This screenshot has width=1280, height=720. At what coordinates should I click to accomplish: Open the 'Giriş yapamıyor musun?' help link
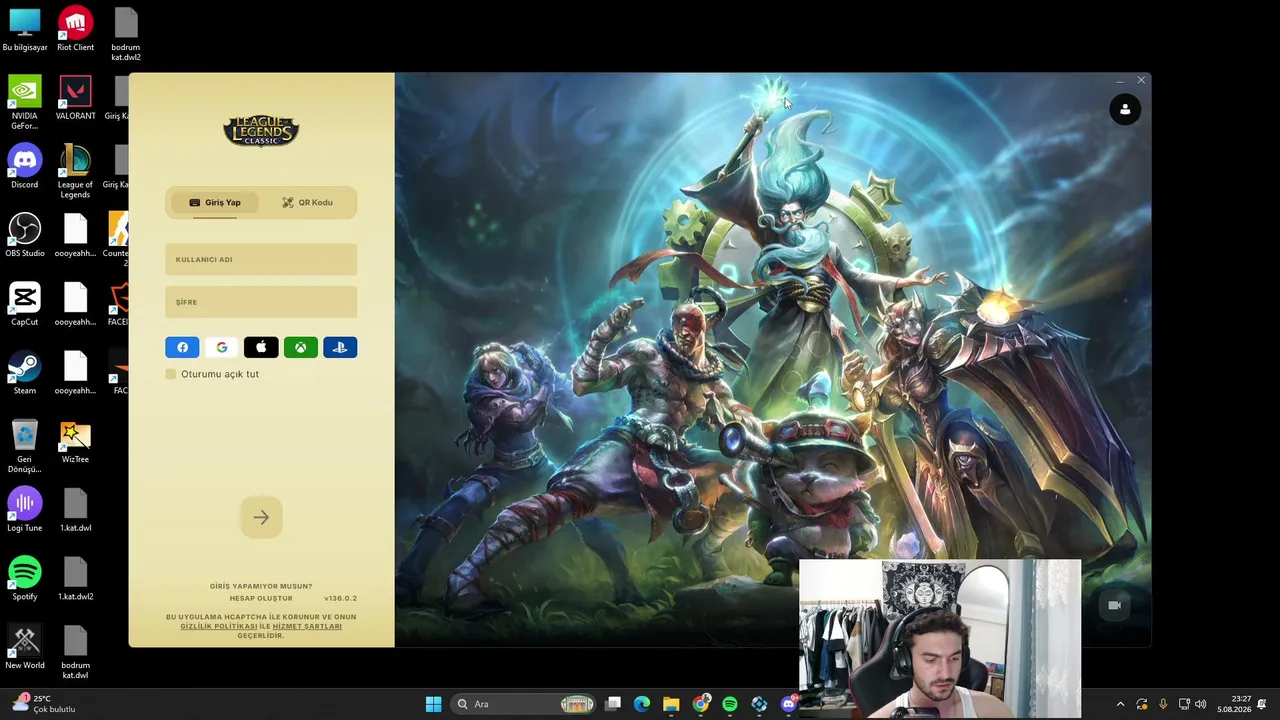click(x=261, y=586)
